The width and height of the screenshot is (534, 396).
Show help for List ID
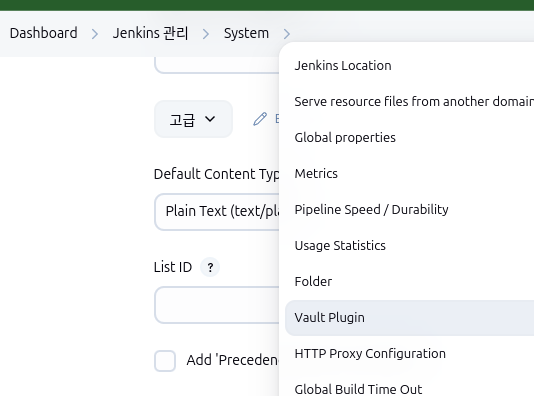tap(210, 267)
